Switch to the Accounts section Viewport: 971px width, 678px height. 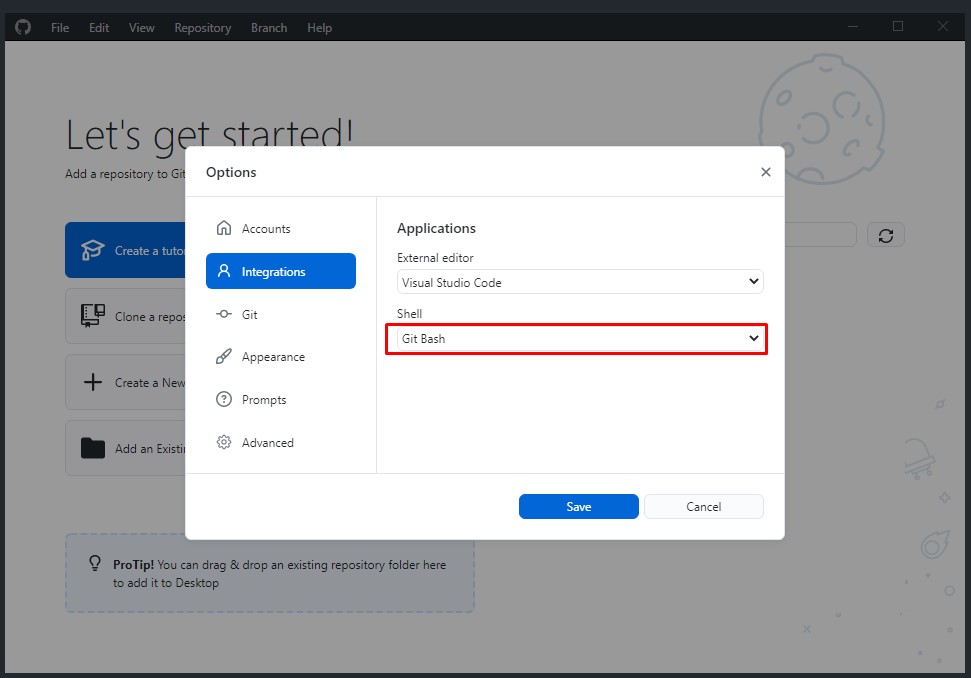[281, 228]
